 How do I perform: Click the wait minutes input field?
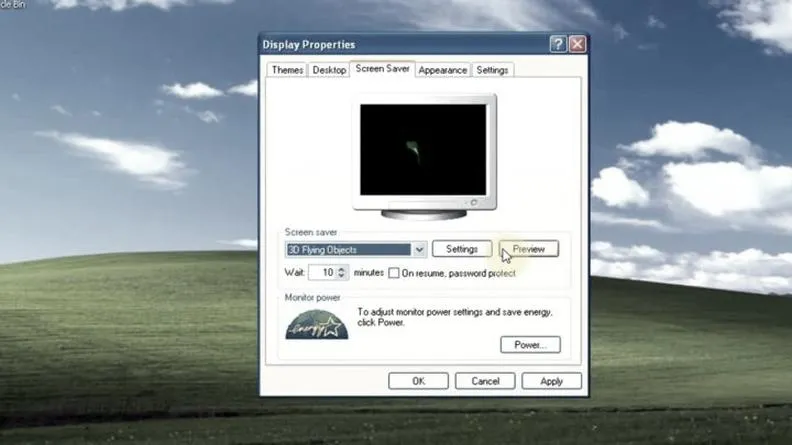322,273
